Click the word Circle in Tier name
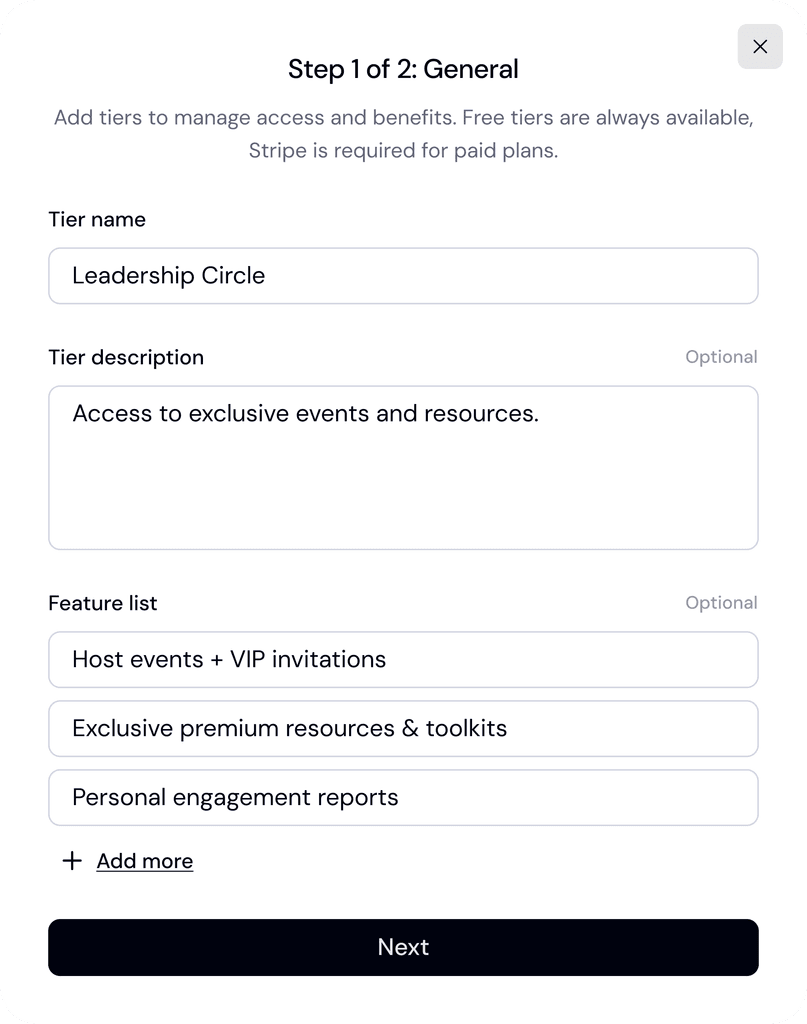 pos(233,276)
